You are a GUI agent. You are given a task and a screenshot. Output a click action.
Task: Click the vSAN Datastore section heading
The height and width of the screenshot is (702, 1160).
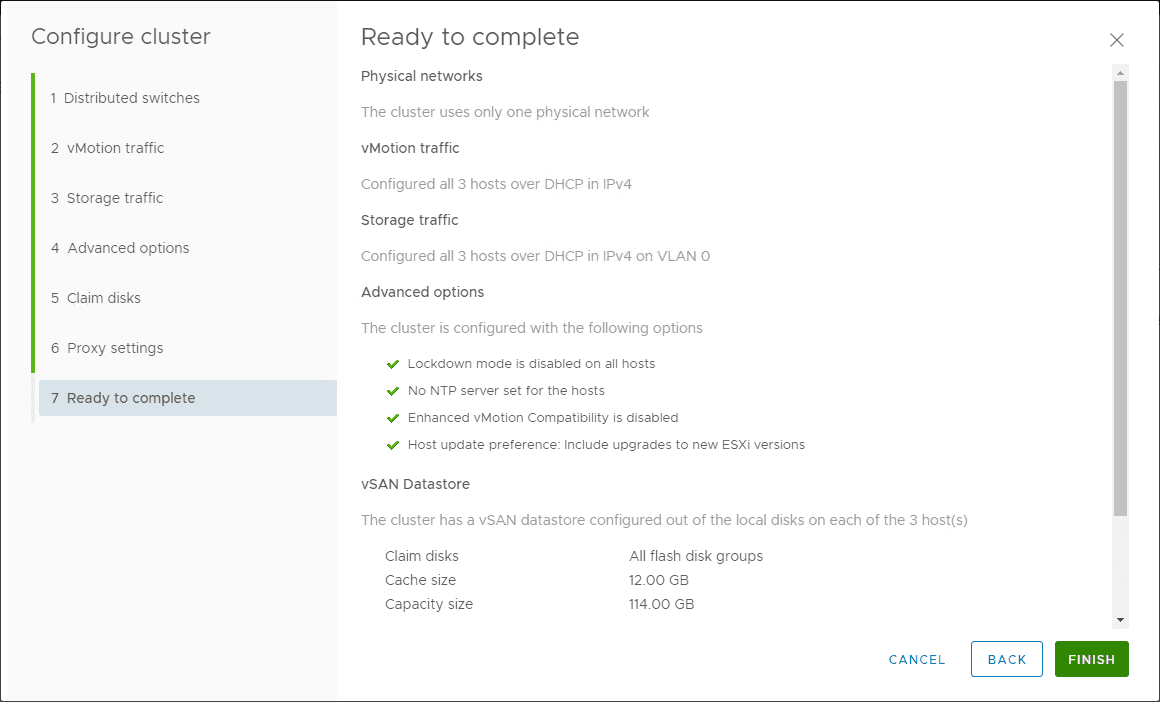(415, 484)
